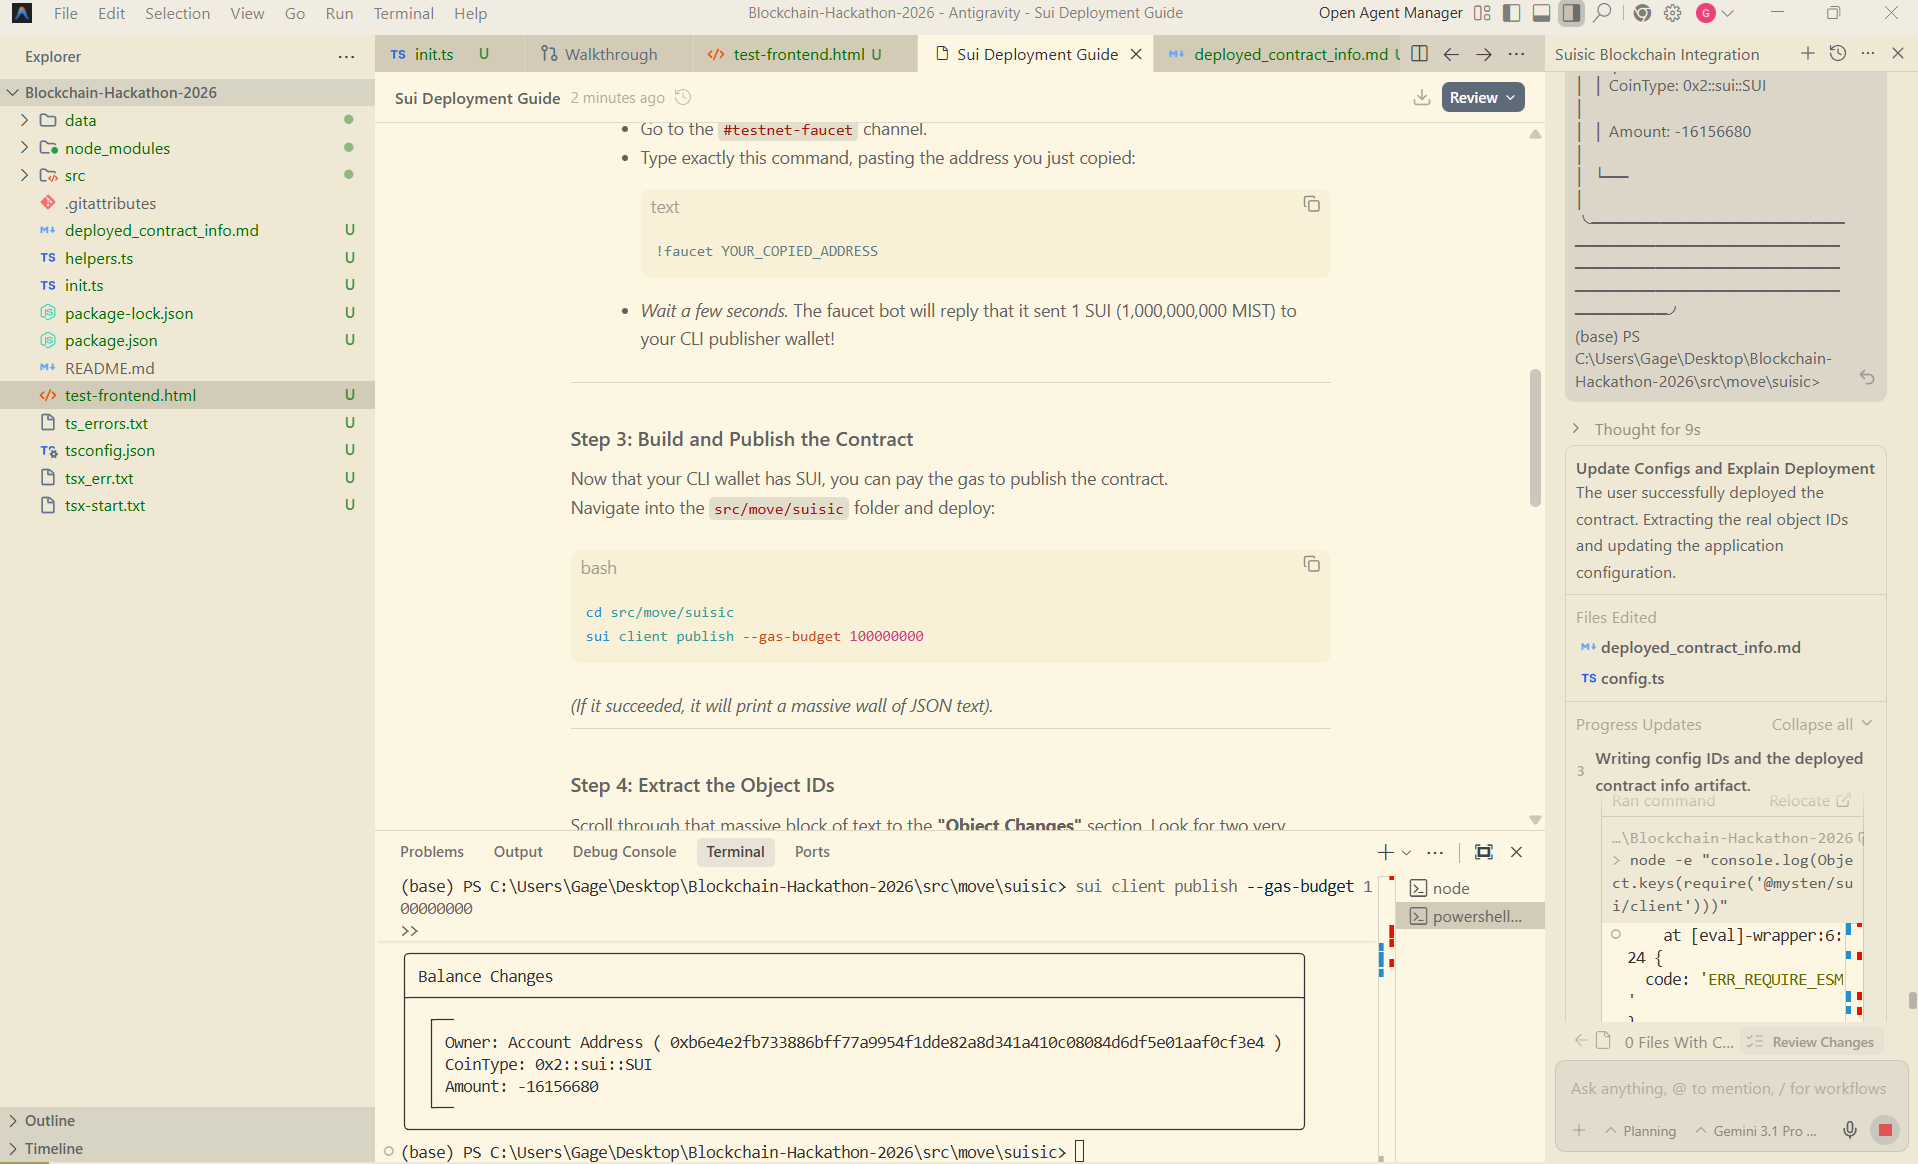This screenshot has width=1918, height=1164.
Task: Open the Terminal menu
Action: click(x=404, y=13)
